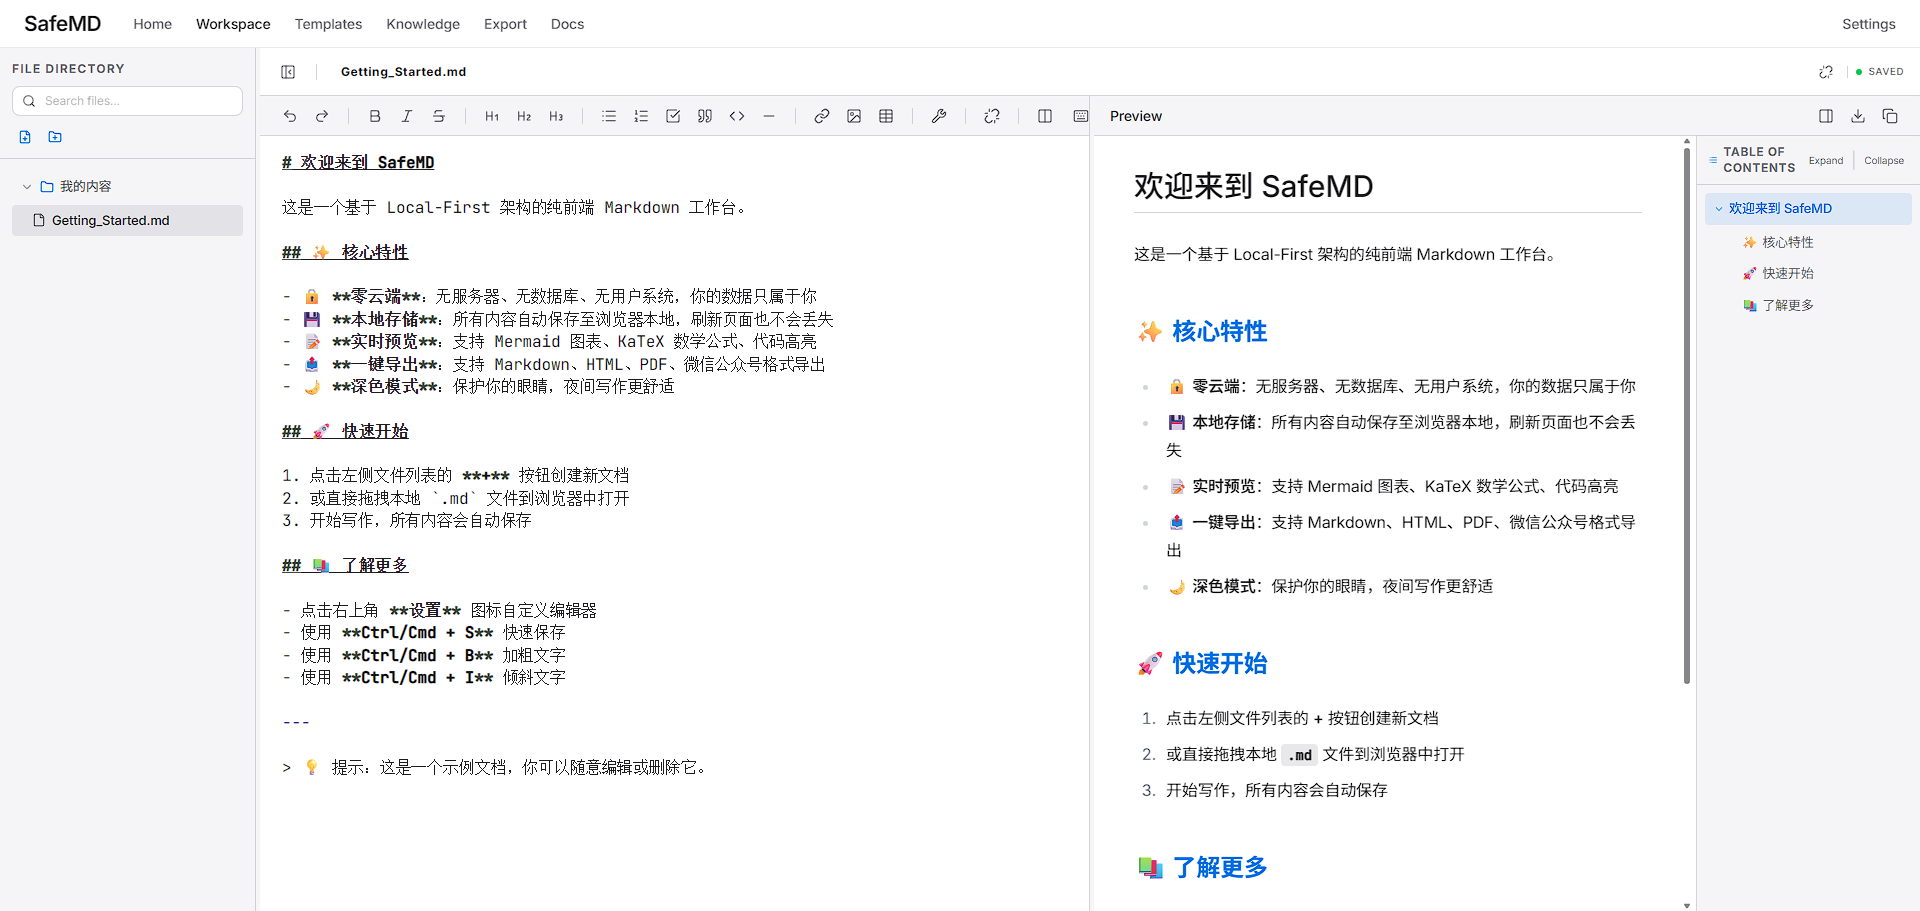Create a new folder in directory

pyautogui.click(x=55, y=137)
